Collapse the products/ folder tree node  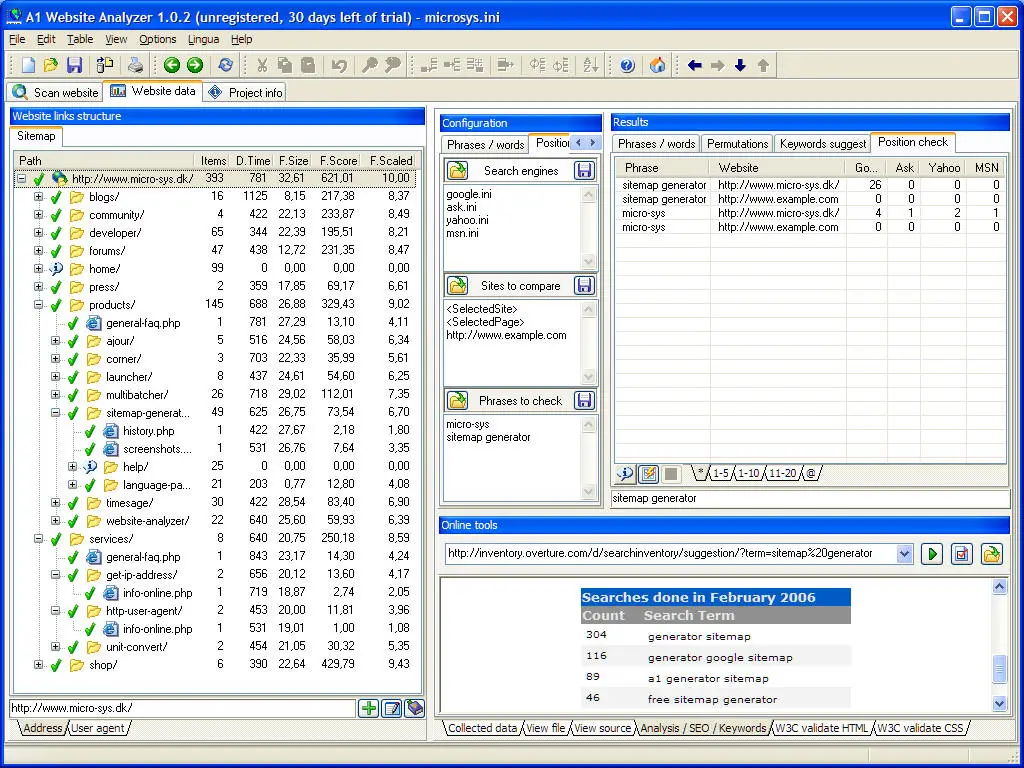pyautogui.click(x=39, y=305)
